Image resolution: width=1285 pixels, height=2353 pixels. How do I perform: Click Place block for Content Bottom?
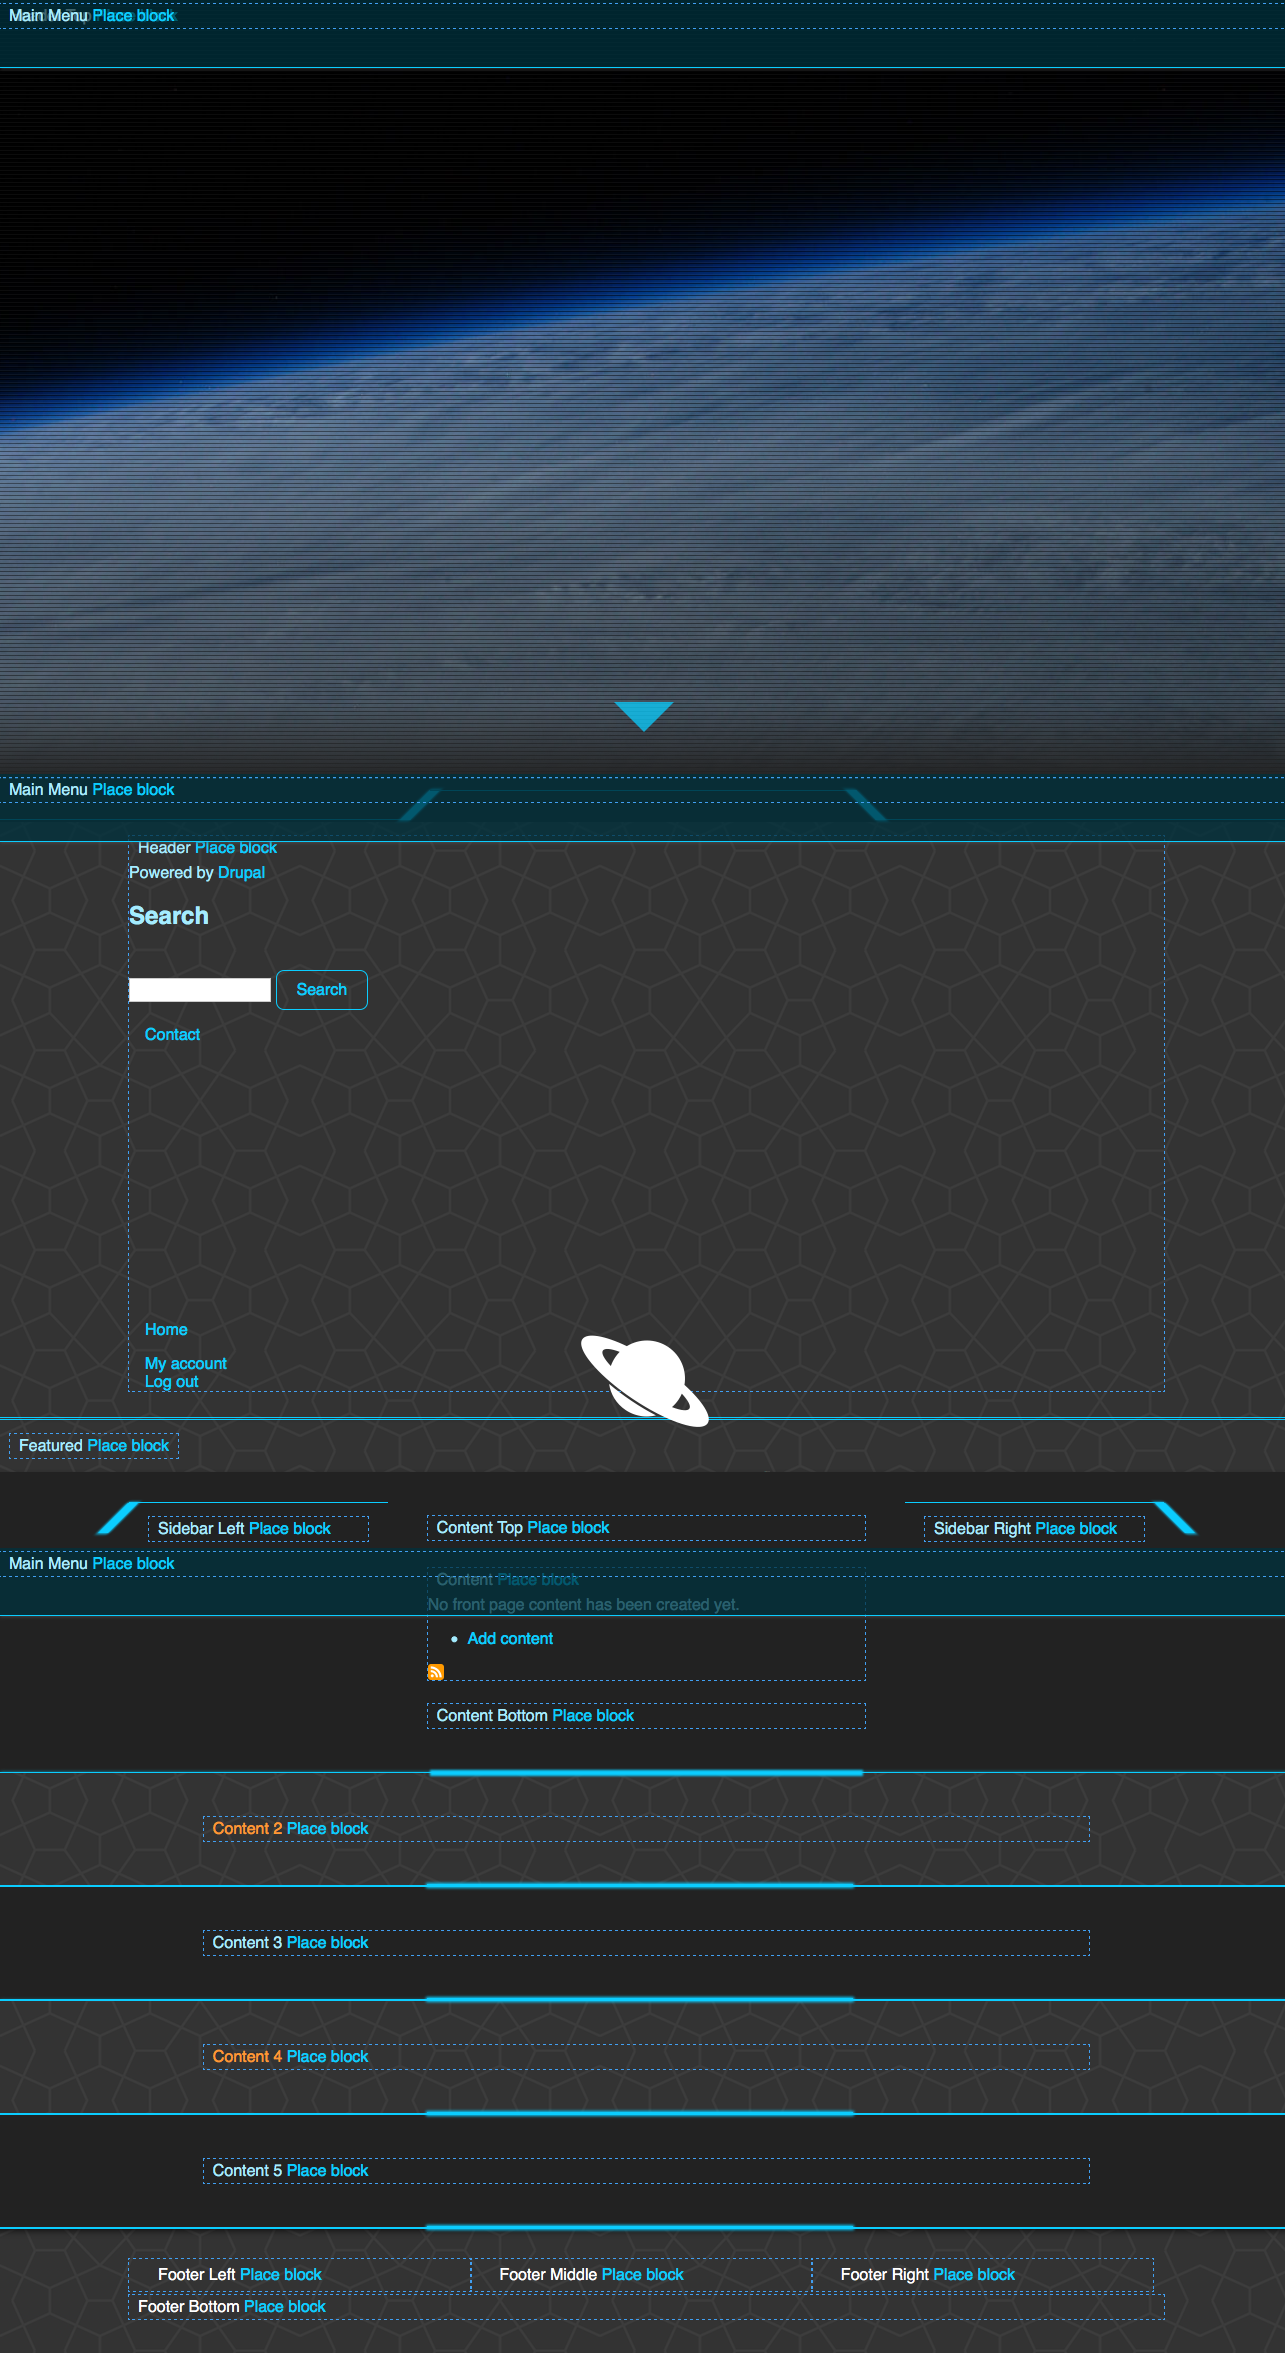593,1715
